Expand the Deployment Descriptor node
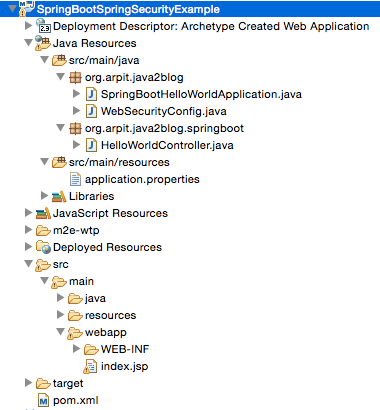Image resolution: width=380 pixels, height=410 pixels. [x=29, y=26]
